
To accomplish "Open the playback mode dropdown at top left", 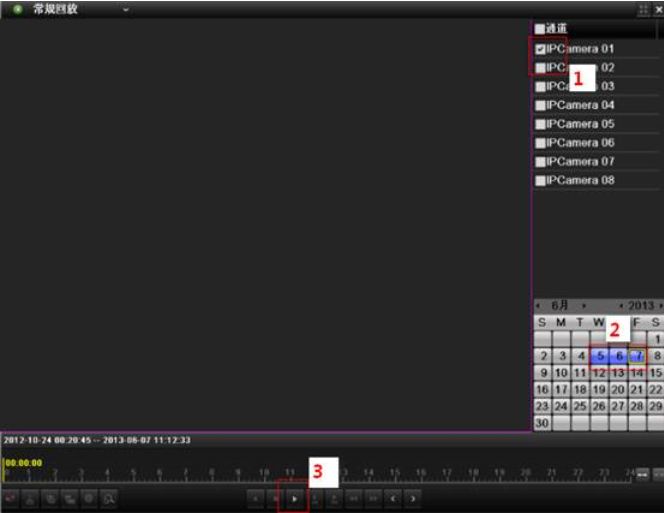I will point(126,9).
